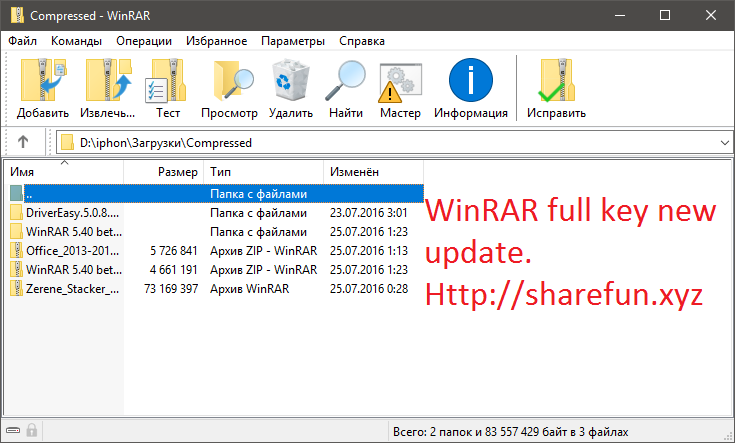Open the Найти magnifier search tool
Screen dimensions: 735x443
[x=345, y=81]
